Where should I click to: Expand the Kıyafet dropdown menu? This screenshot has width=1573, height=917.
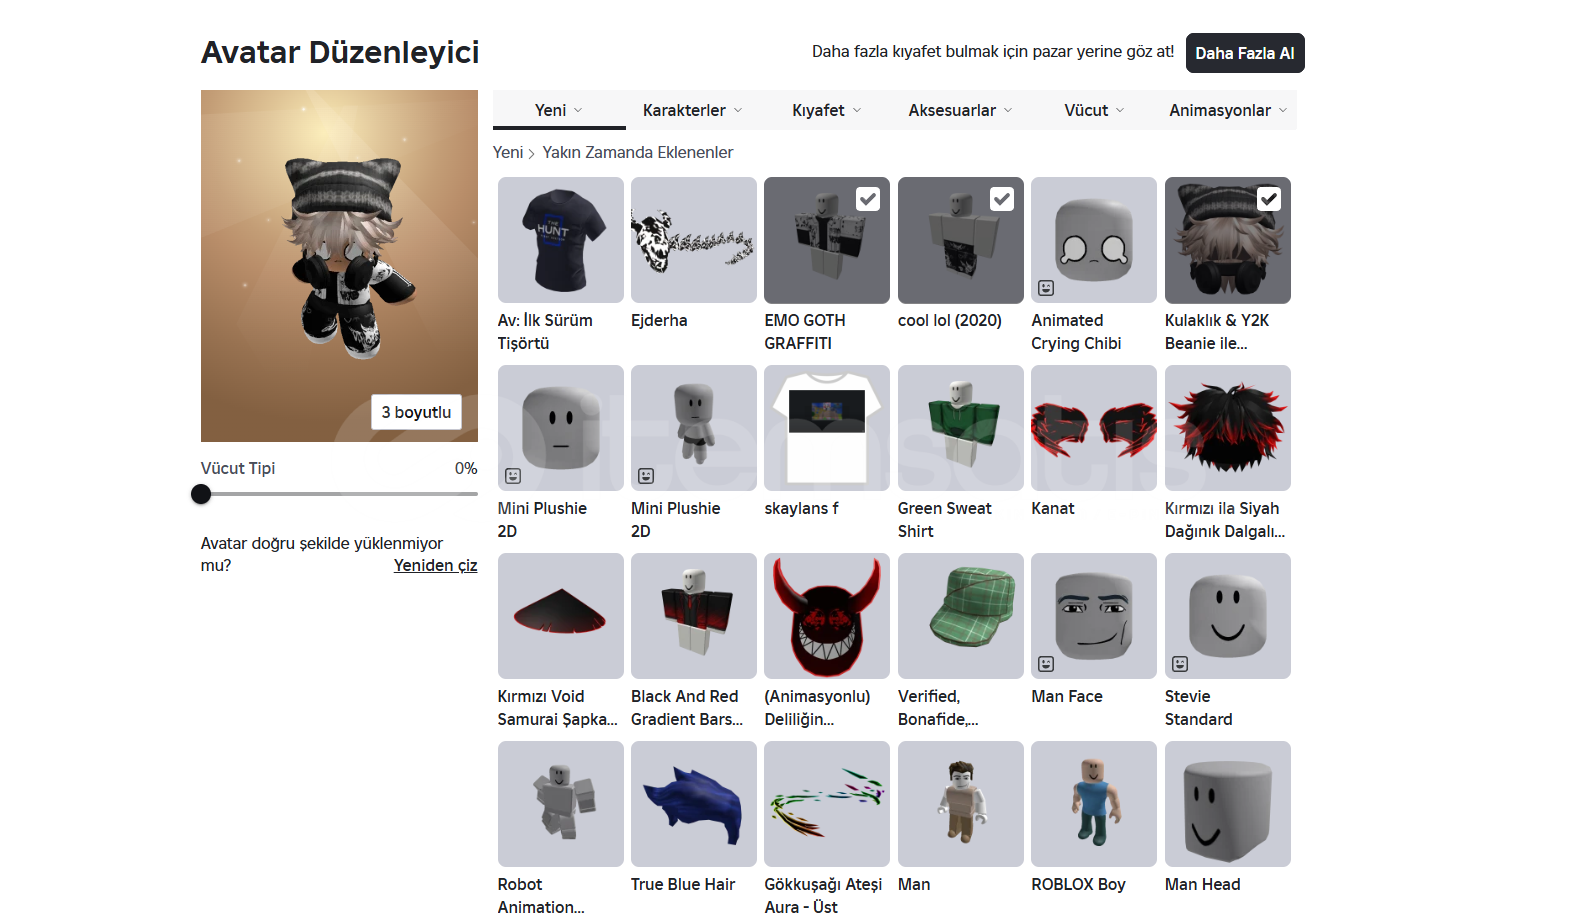[827, 110]
